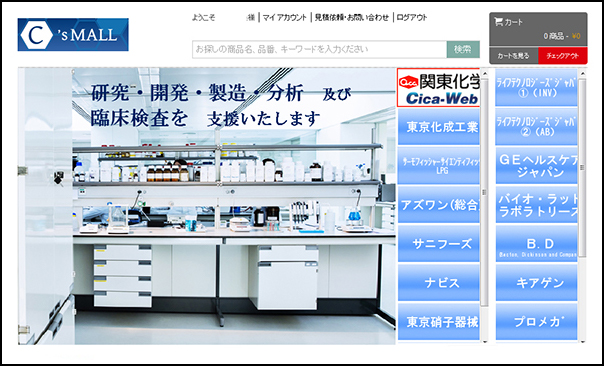Open マイアカウント link
Viewport: 604px width, 366px height.
pos(285,18)
